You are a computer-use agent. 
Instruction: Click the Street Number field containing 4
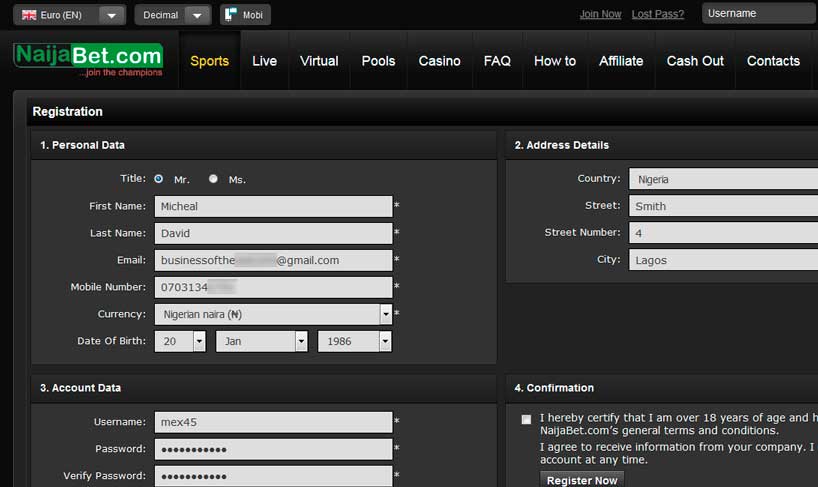pyautogui.click(x=723, y=233)
